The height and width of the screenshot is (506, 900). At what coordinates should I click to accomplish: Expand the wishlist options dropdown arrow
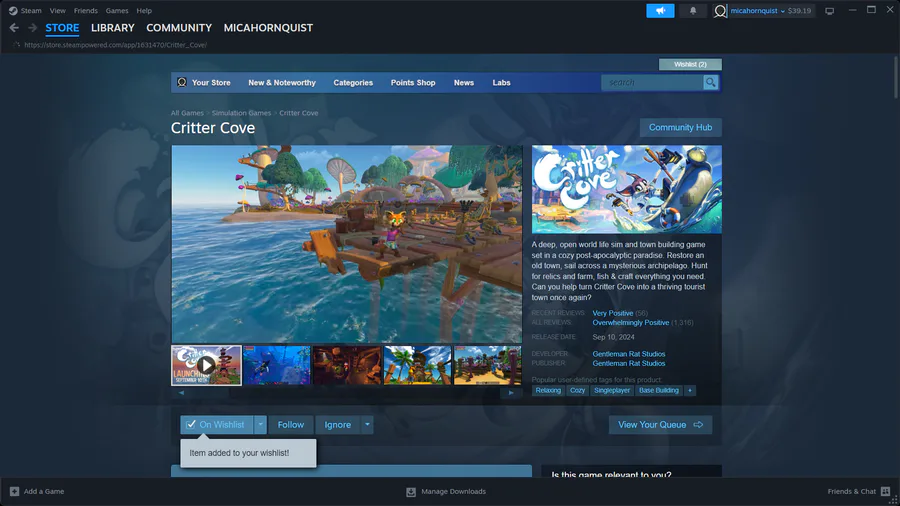(x=260, y=425)
